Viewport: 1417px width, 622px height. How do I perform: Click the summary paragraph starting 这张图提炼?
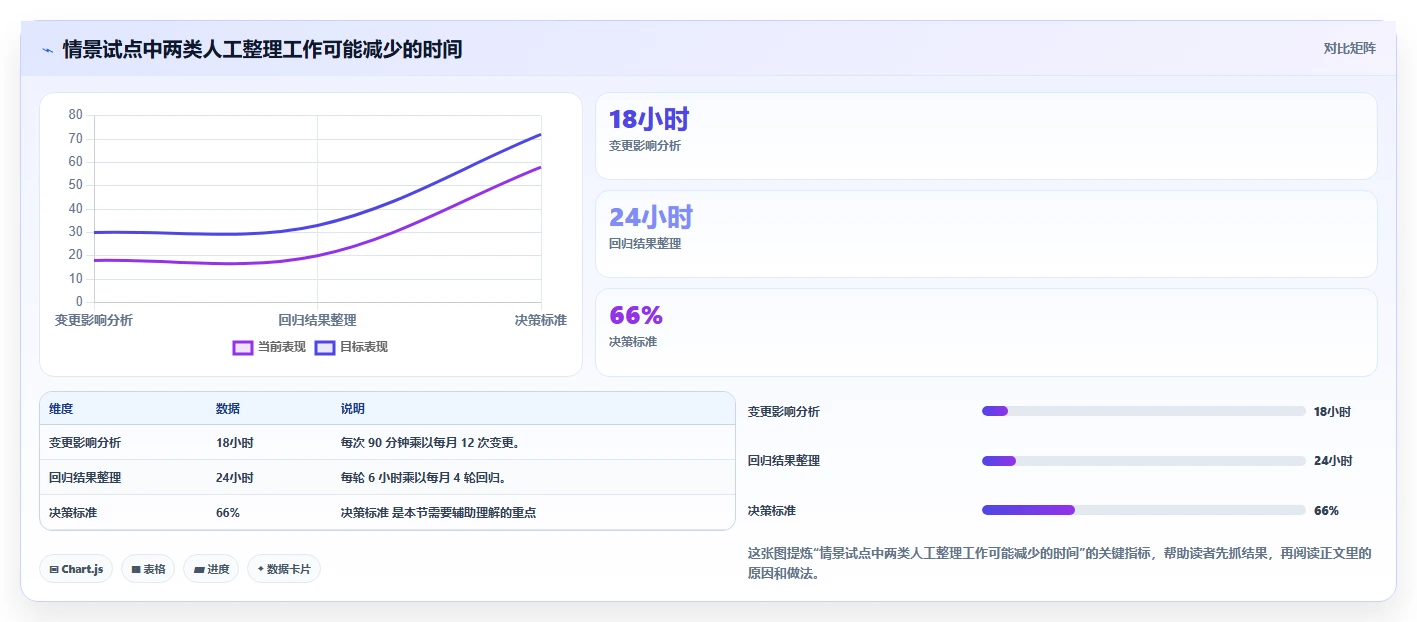[x=1060, y=564]
